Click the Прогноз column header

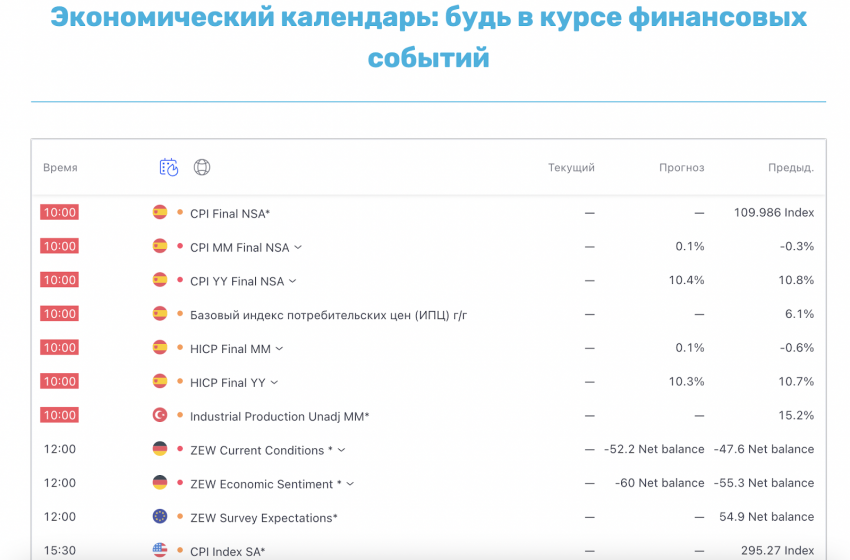(682, 168)
